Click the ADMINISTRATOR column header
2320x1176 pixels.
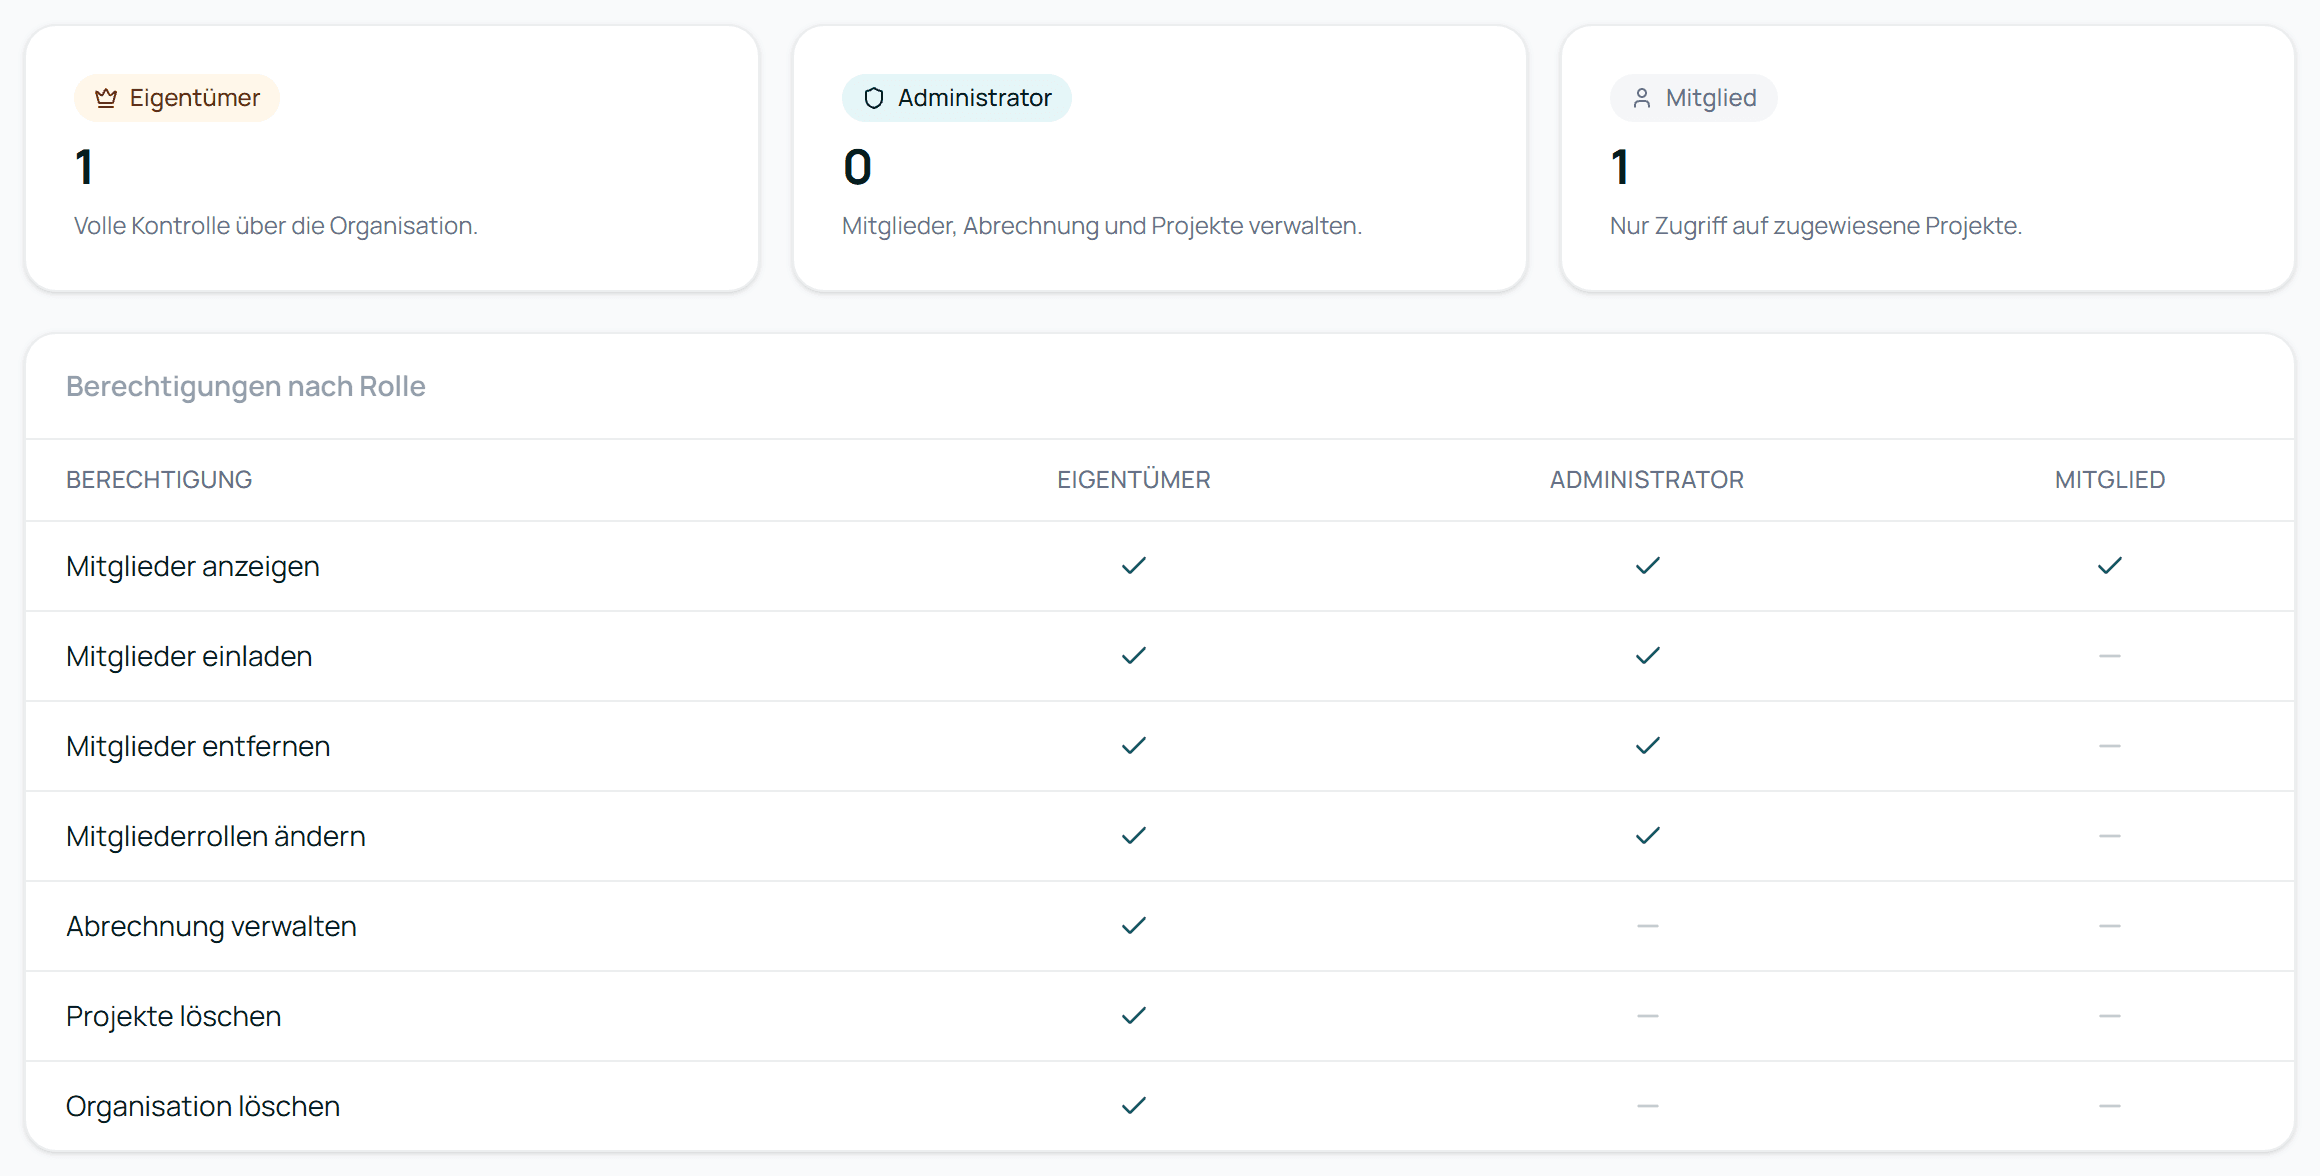pos(1647,480)
